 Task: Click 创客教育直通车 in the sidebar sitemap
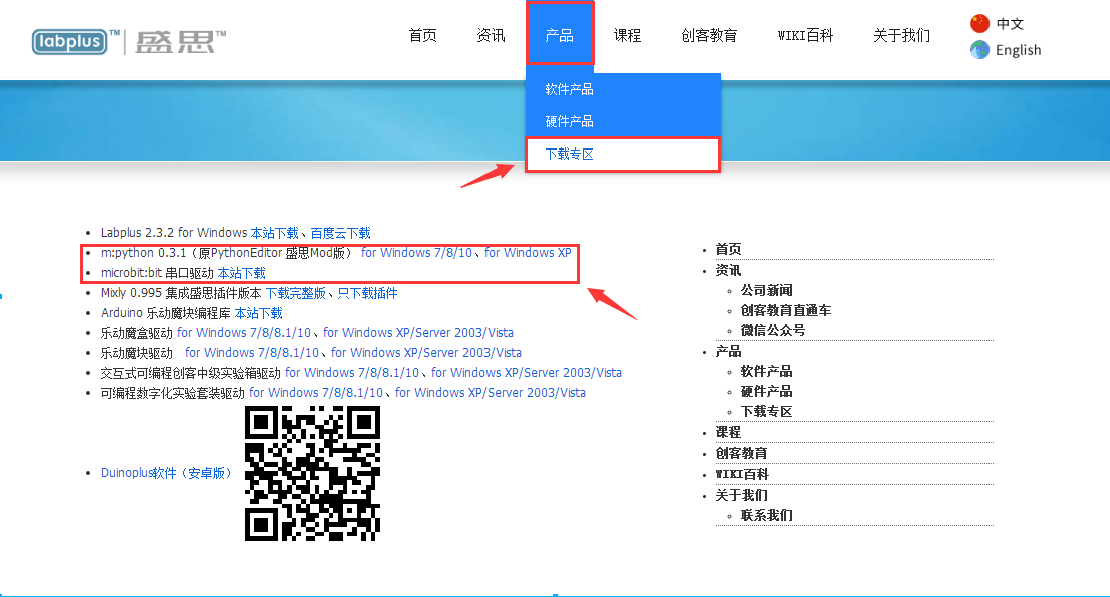786,310
